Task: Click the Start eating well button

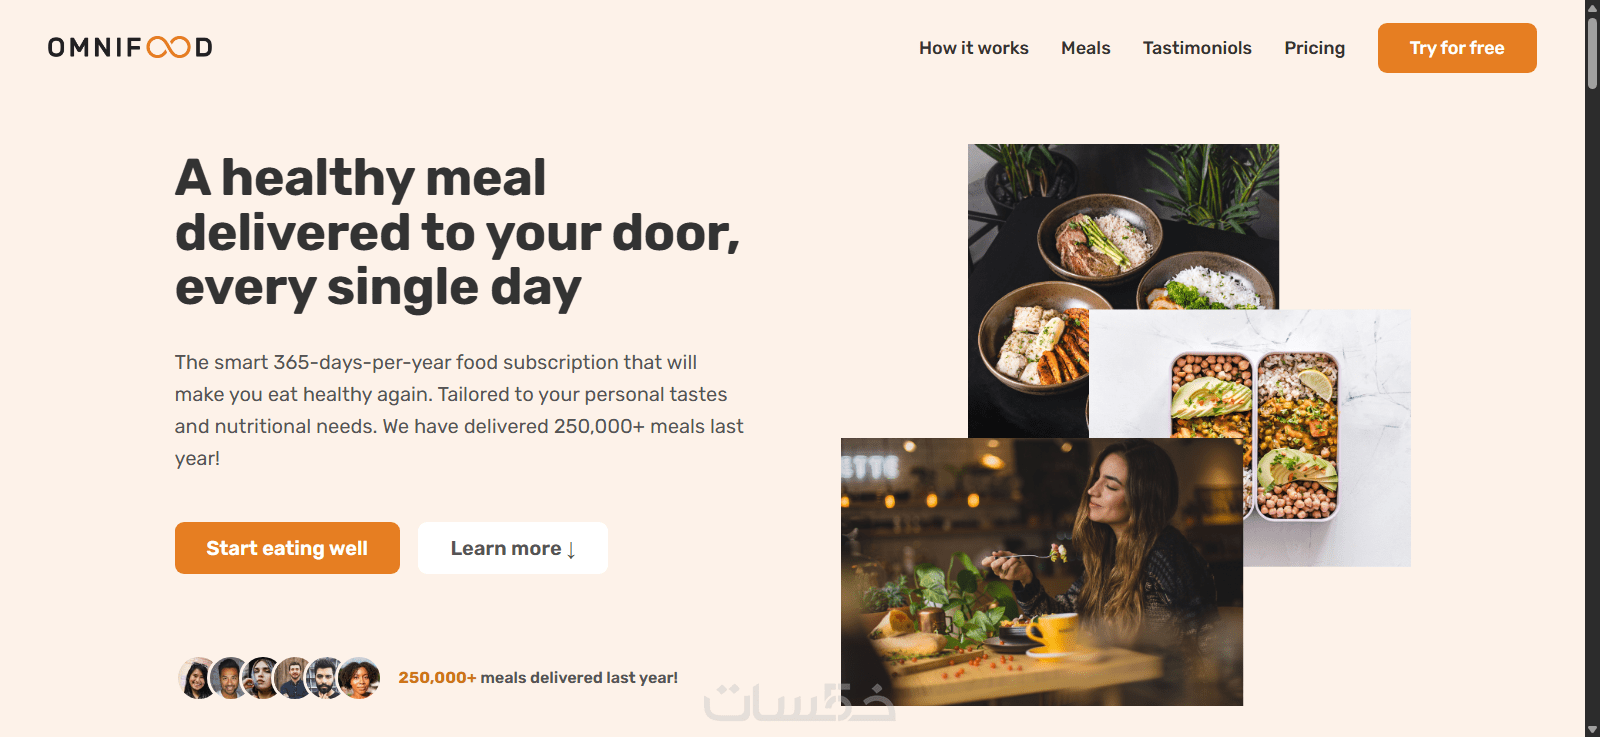Action: click(287, 548)
